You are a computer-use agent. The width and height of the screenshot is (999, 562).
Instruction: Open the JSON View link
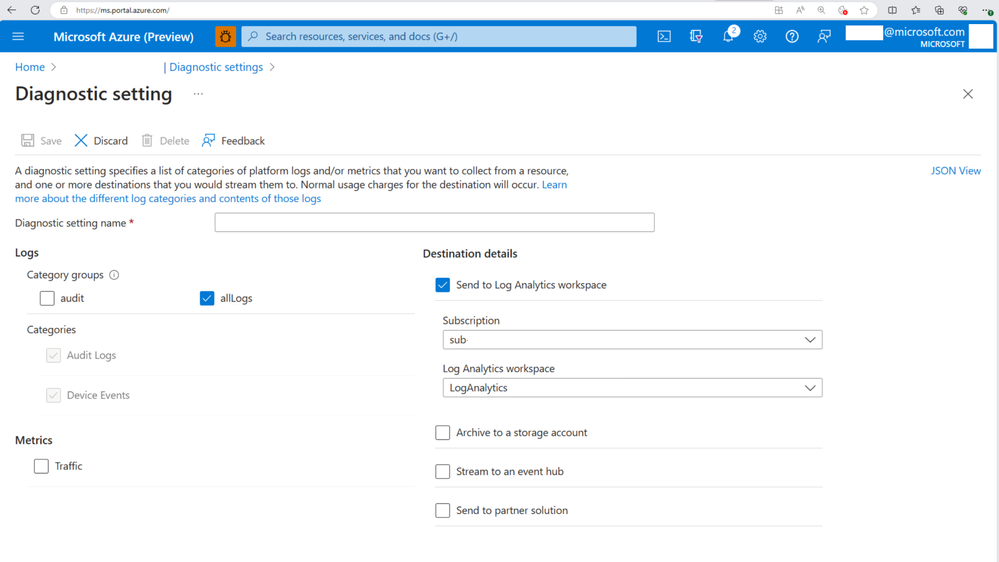point(955,171)
